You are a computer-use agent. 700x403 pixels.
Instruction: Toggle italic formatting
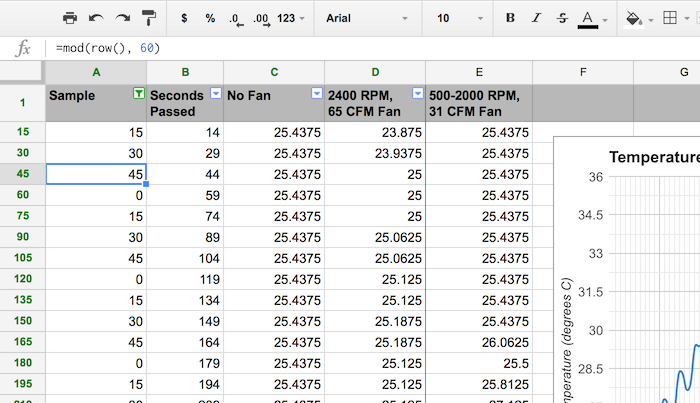coord(536,18)
